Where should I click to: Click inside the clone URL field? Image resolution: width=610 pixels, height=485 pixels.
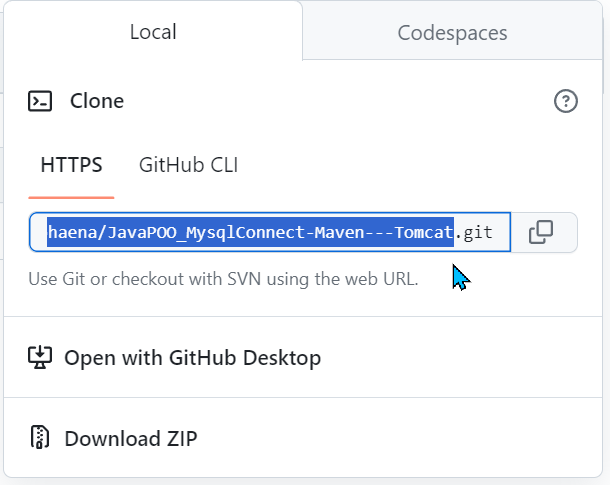click(x=270, y=233)
